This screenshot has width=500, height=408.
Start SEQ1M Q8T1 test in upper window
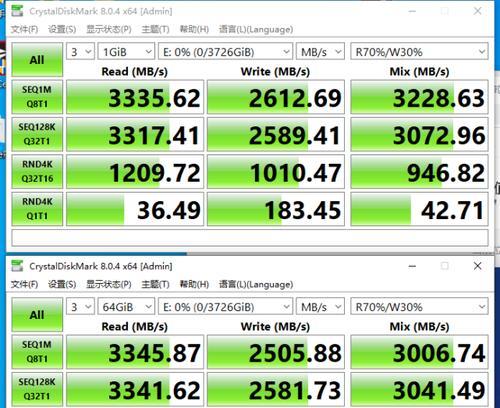point(37,97)
